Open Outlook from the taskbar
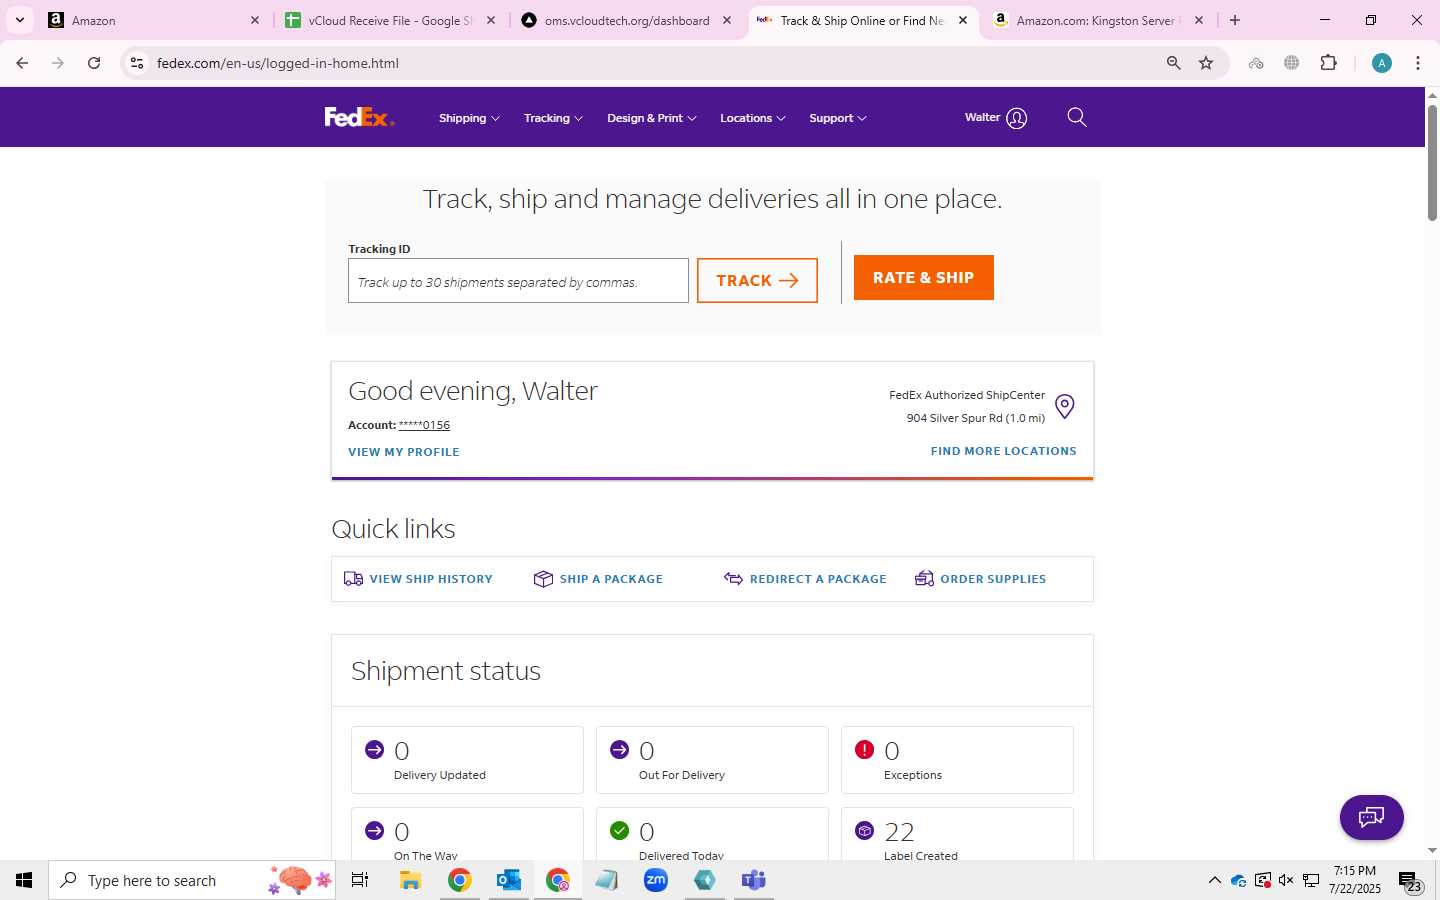This screenshot has height=900, width=1440. point(509,880)
